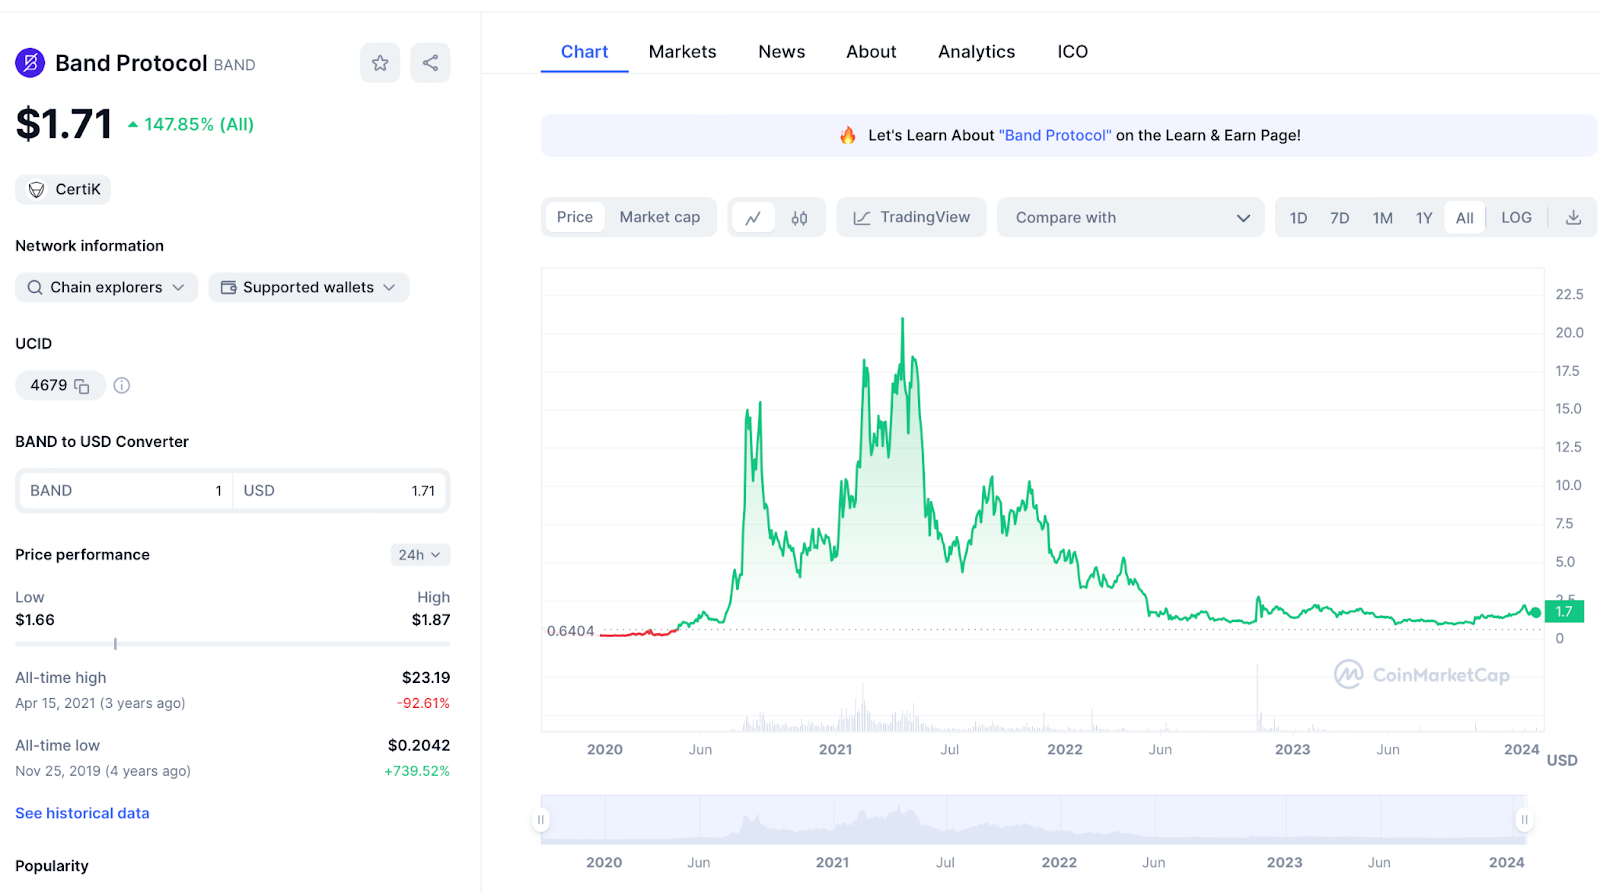The image size is (1600, 894).
Task: Click the 0.6404 starting price label
Action: (570, 631)
